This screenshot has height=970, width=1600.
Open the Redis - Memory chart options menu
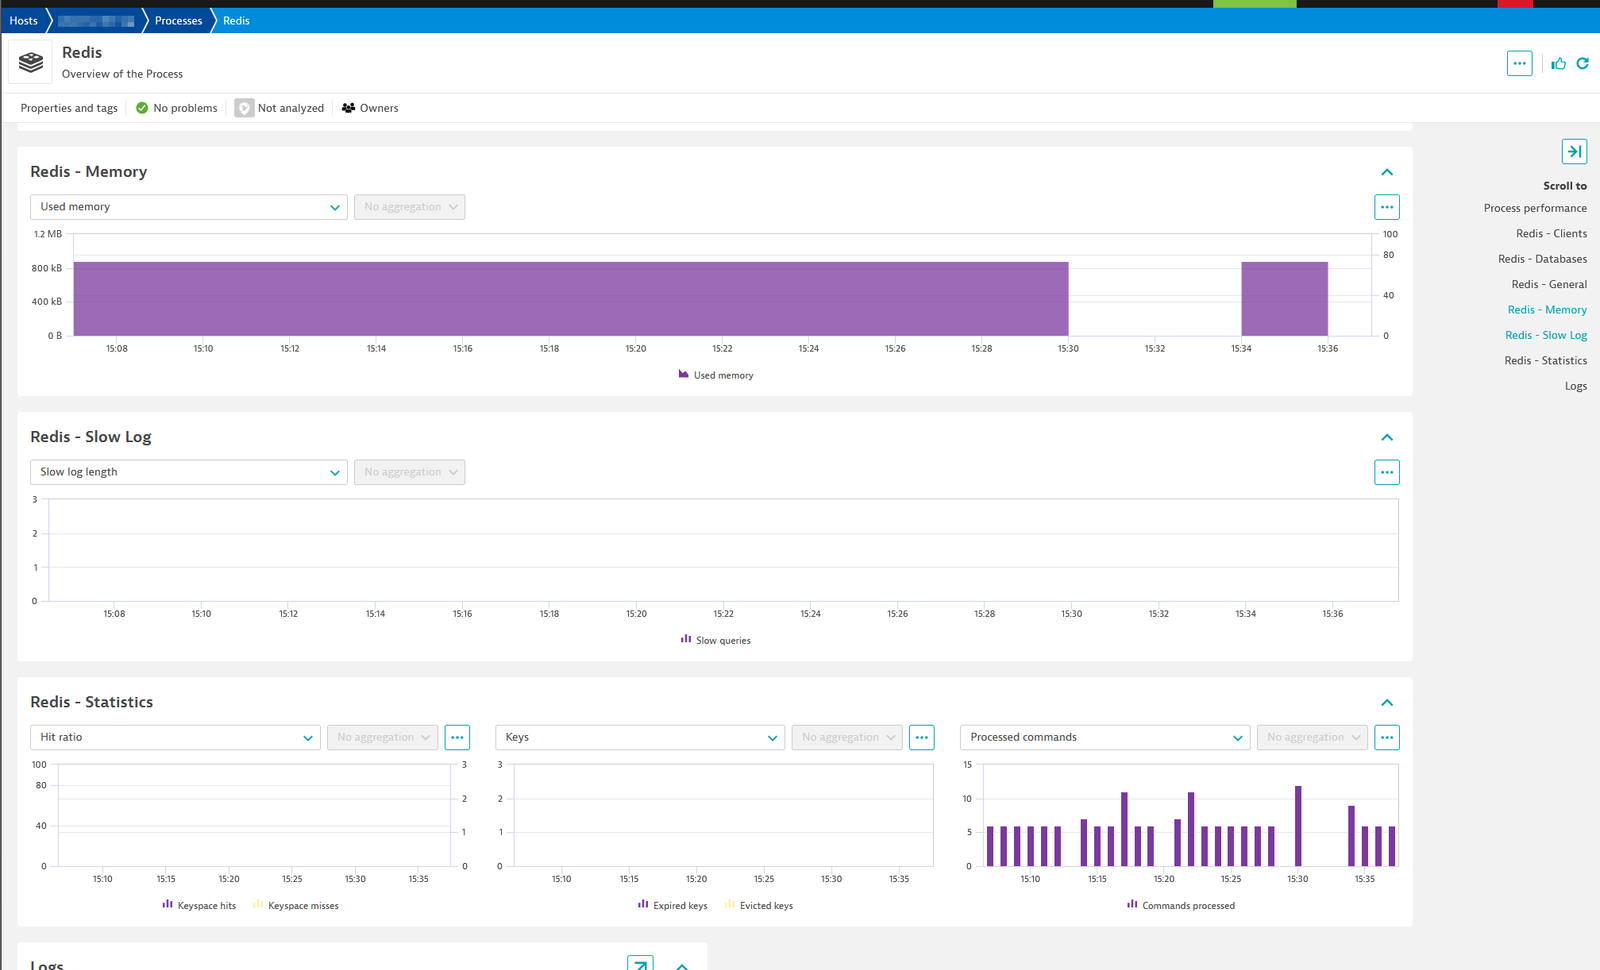coord(1386,207)
